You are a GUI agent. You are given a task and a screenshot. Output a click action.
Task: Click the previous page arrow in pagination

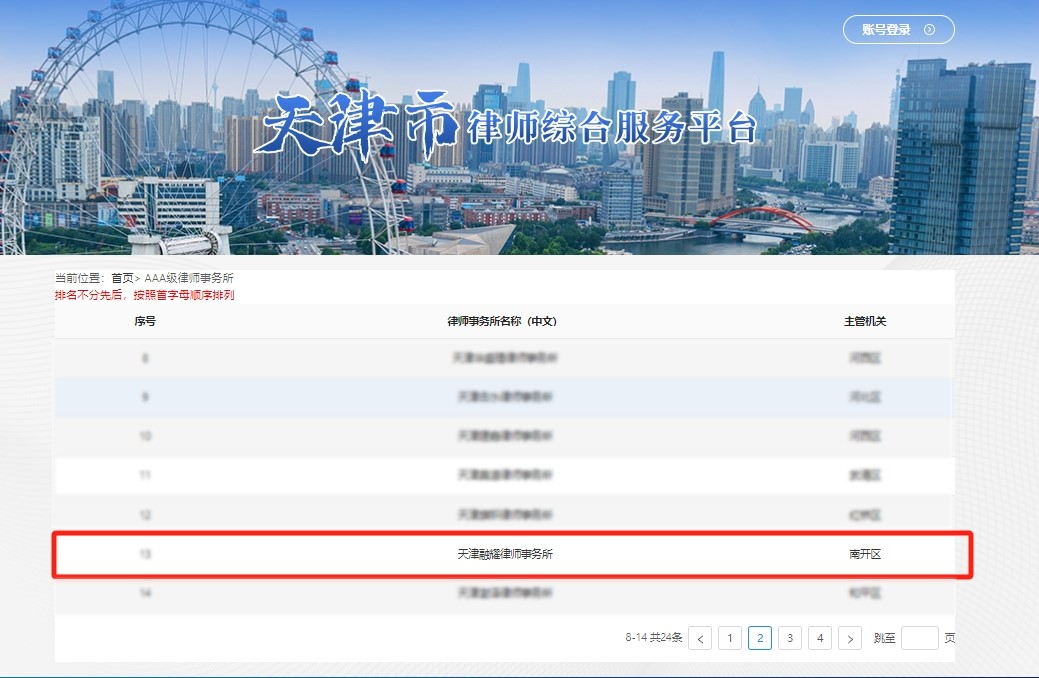[701, 637]
